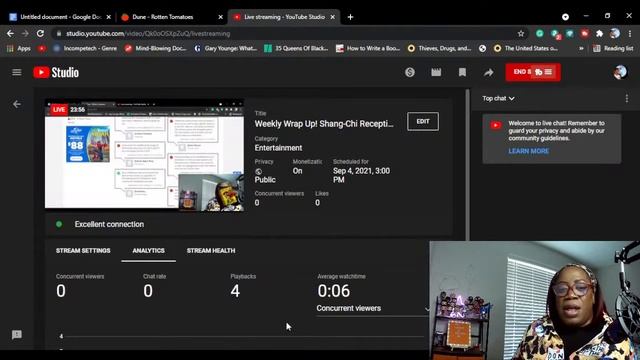640x360 pixels.
Task: Reload the page with refresh button
Action: 40,33
